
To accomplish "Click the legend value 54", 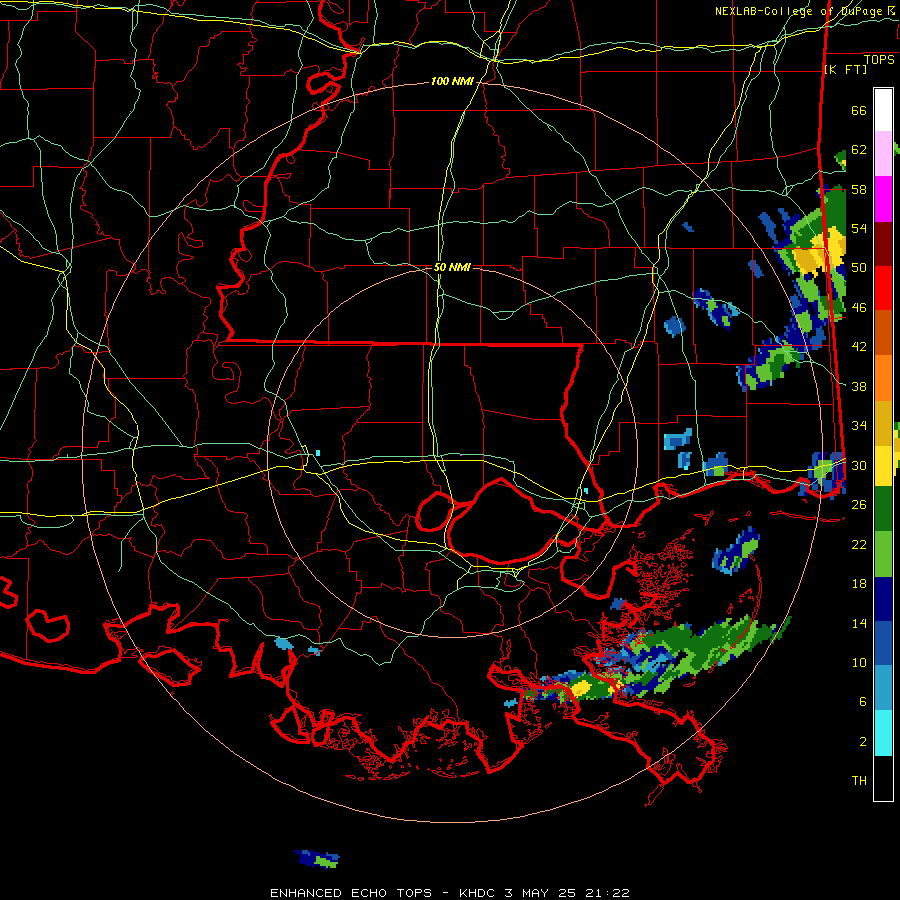I will (859, 228).
